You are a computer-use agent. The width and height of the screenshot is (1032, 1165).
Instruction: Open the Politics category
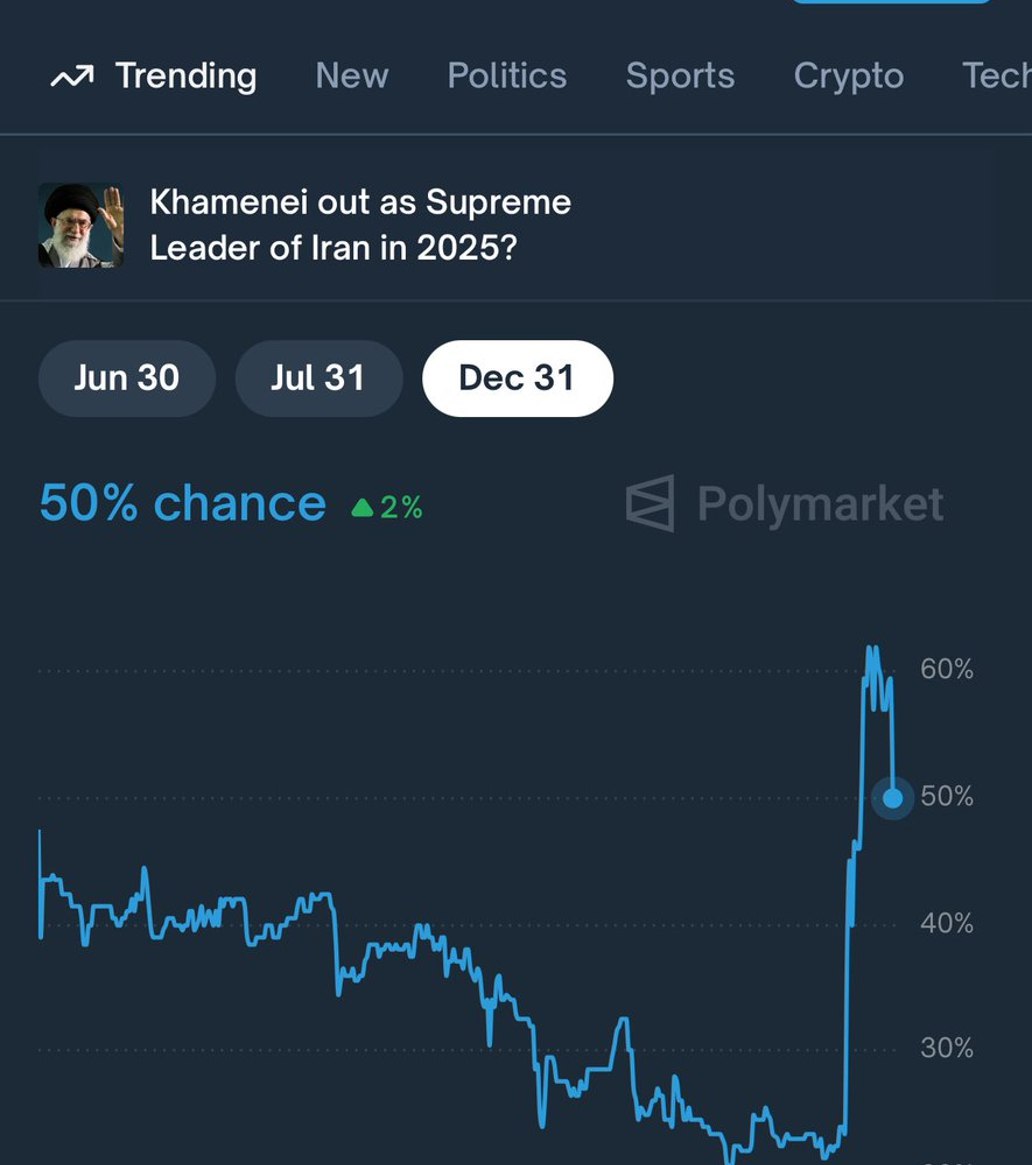507,75
